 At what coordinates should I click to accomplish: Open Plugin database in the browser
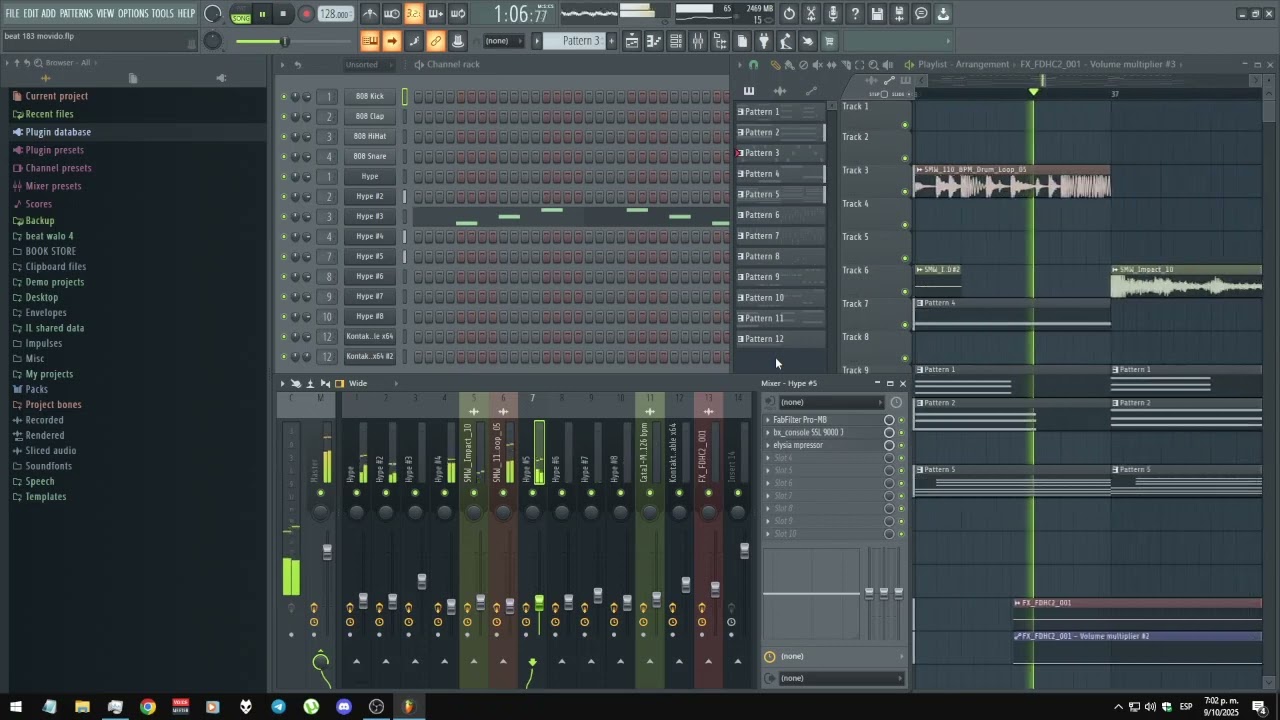point(58,132)
